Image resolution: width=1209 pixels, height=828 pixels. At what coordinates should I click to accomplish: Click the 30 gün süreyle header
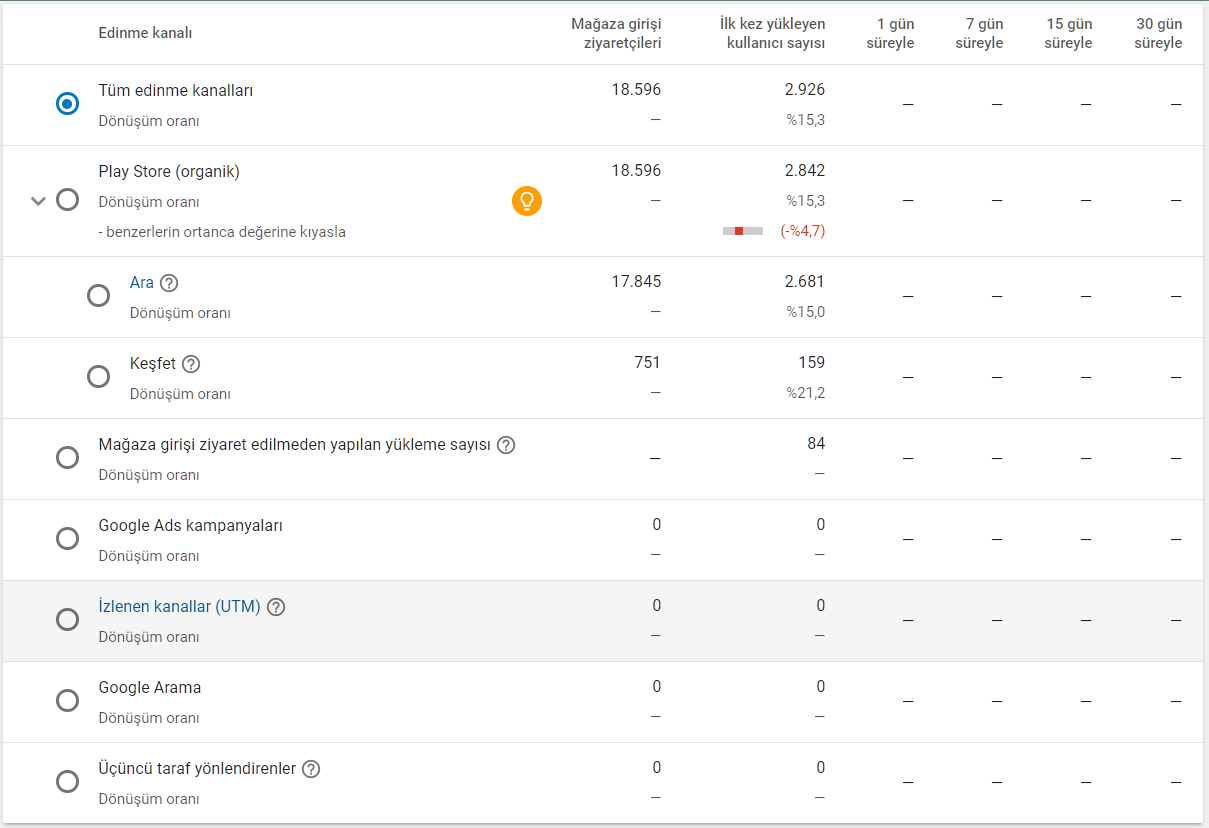click(1158, 33)
